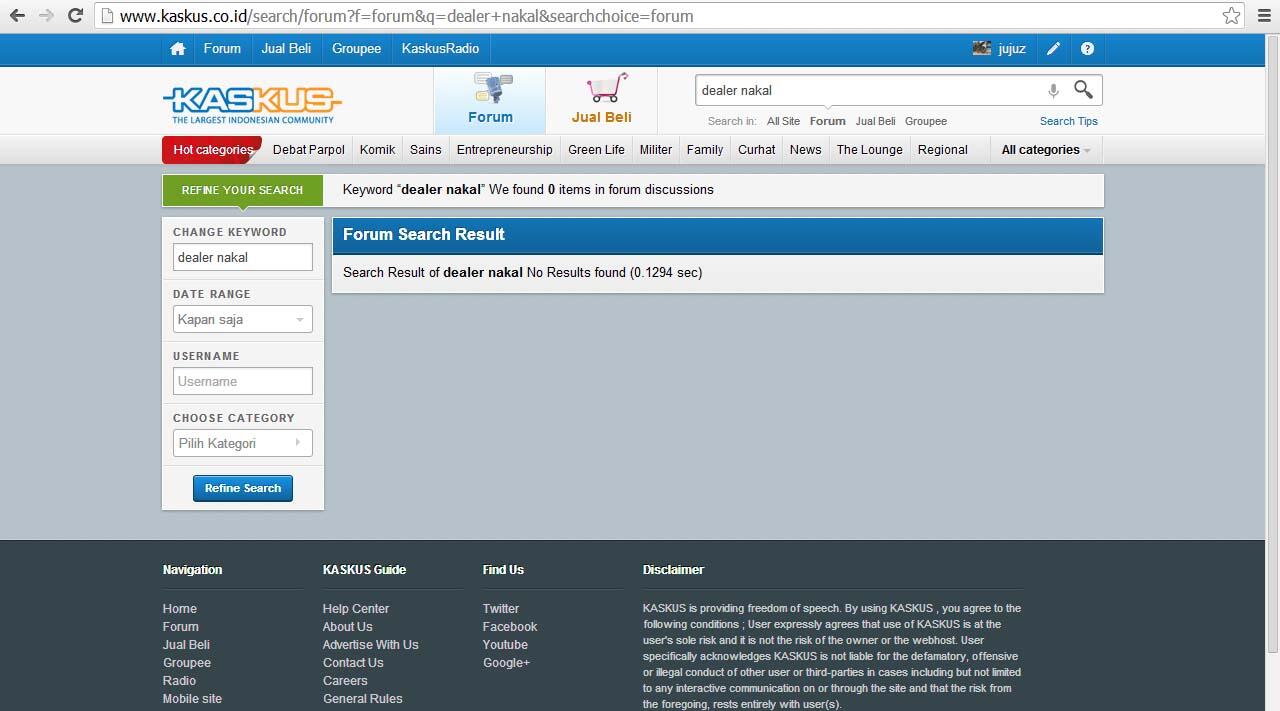Screen dimensions: 1280x711
Task: Click the Refine Search button
Action: [243, 488]
